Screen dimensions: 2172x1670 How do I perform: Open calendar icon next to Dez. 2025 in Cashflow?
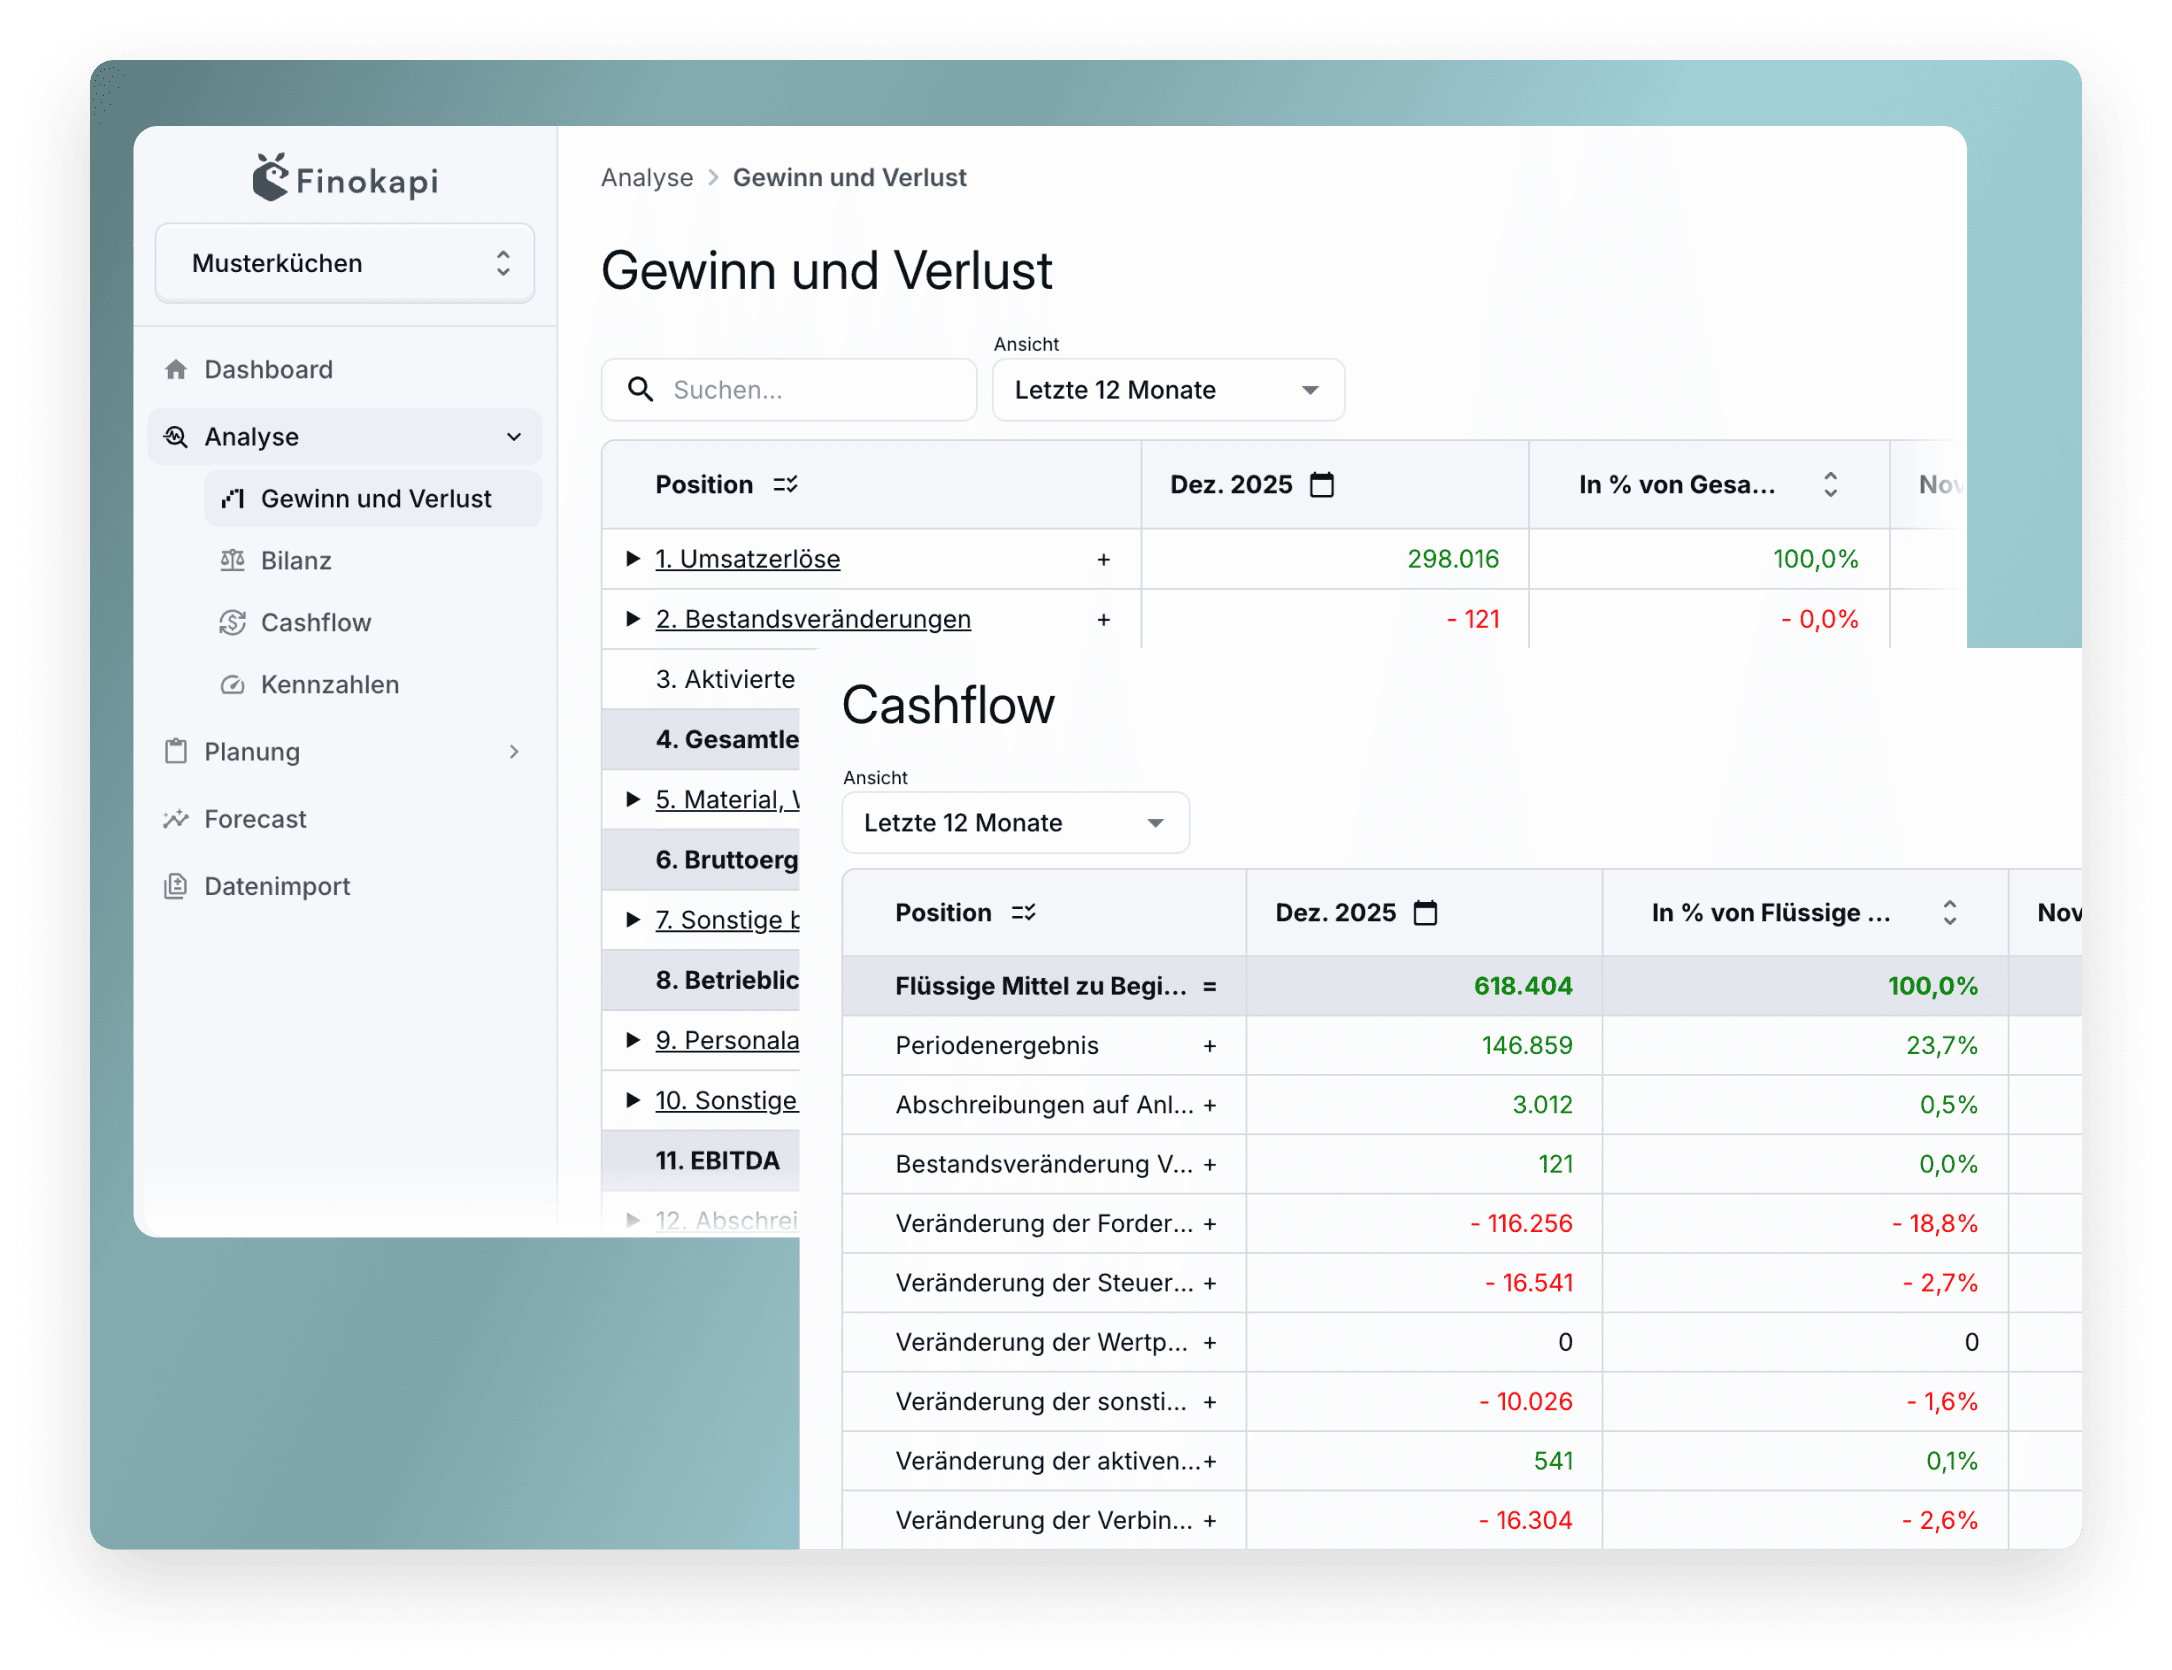1425,913
